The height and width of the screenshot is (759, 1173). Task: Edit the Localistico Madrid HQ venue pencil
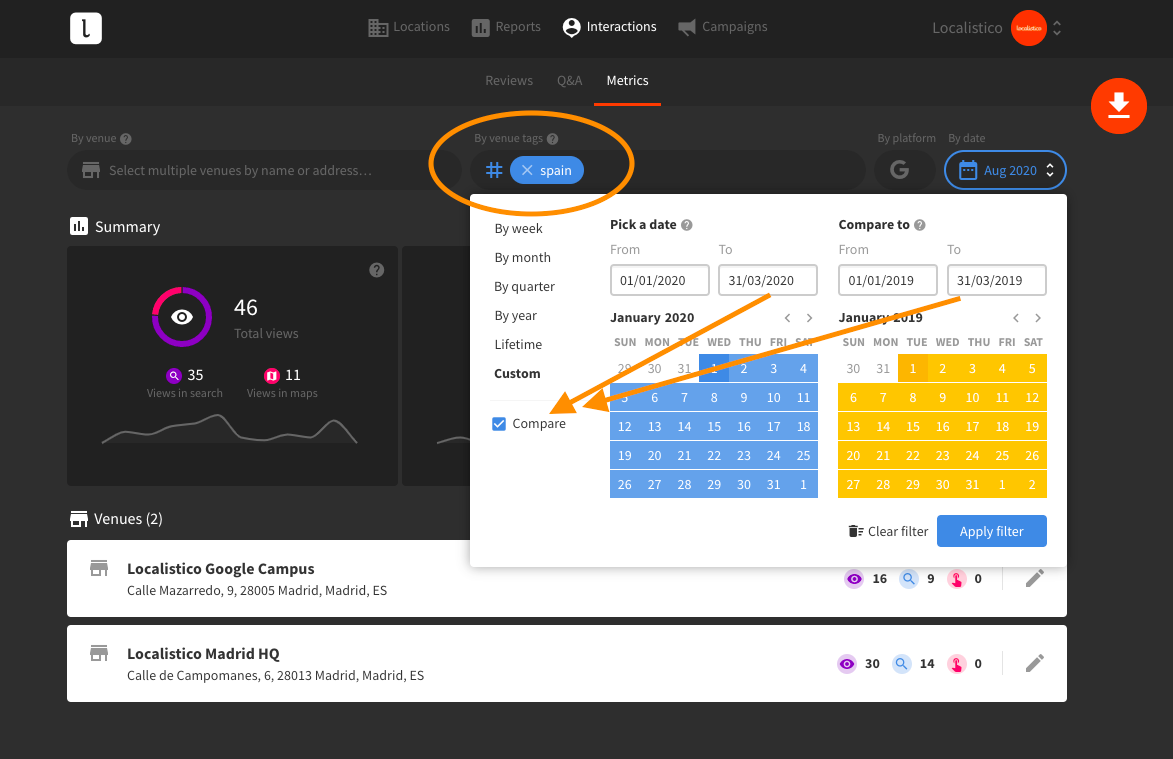click(1035, 663)
